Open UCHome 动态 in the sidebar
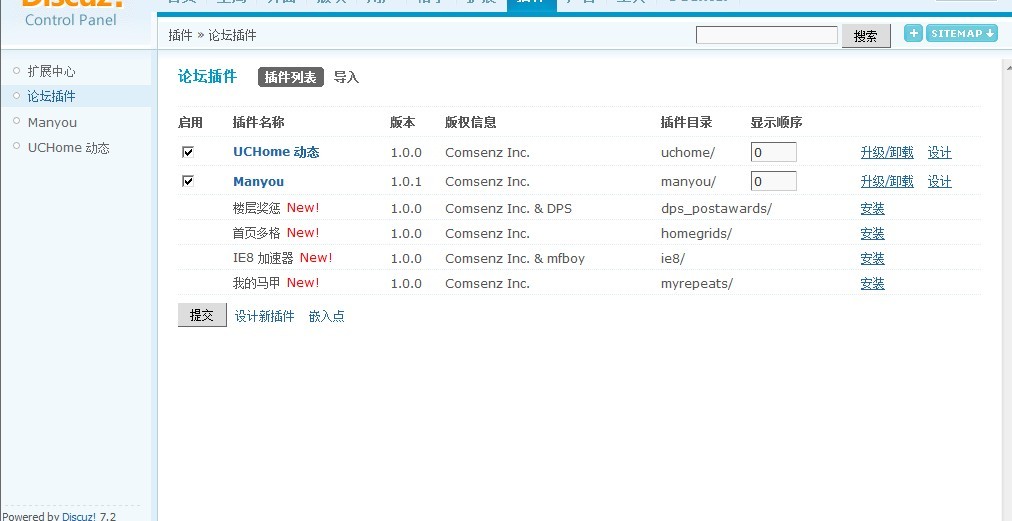The width and height of the screenshot is (1012, 521). click(x=68, y=148)
